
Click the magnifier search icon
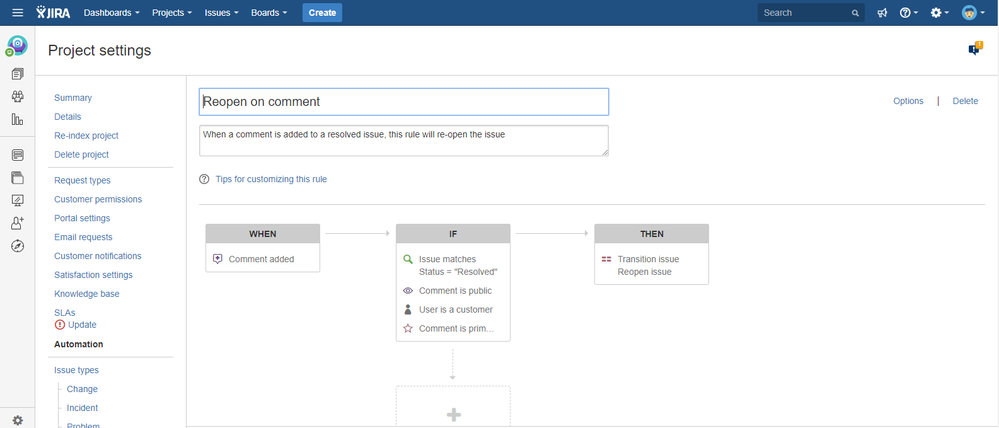(855, 13)
